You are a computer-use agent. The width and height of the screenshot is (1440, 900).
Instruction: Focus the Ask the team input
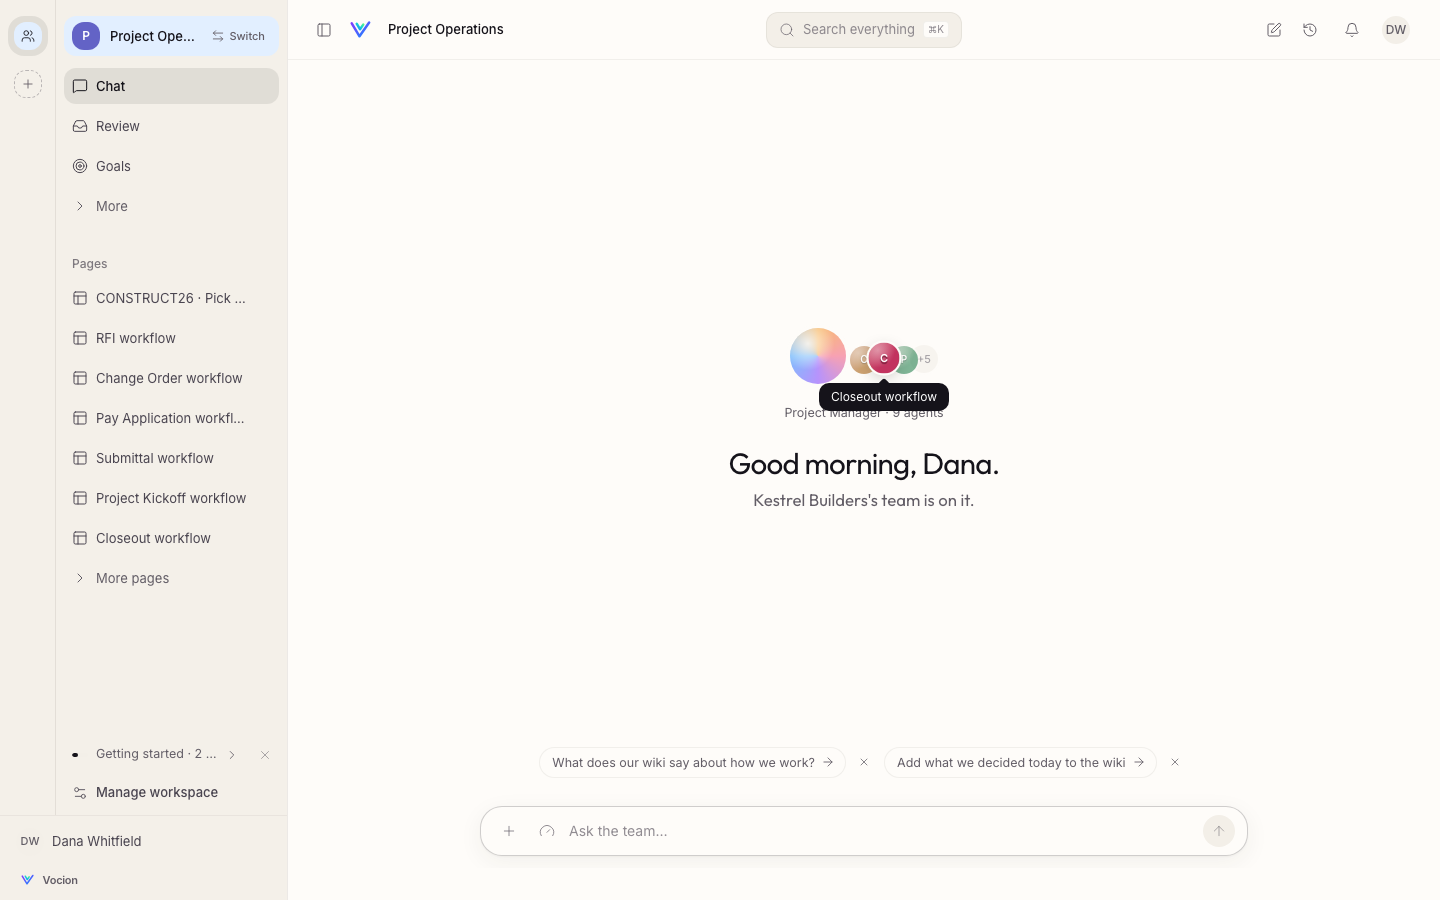coord(878,831)
